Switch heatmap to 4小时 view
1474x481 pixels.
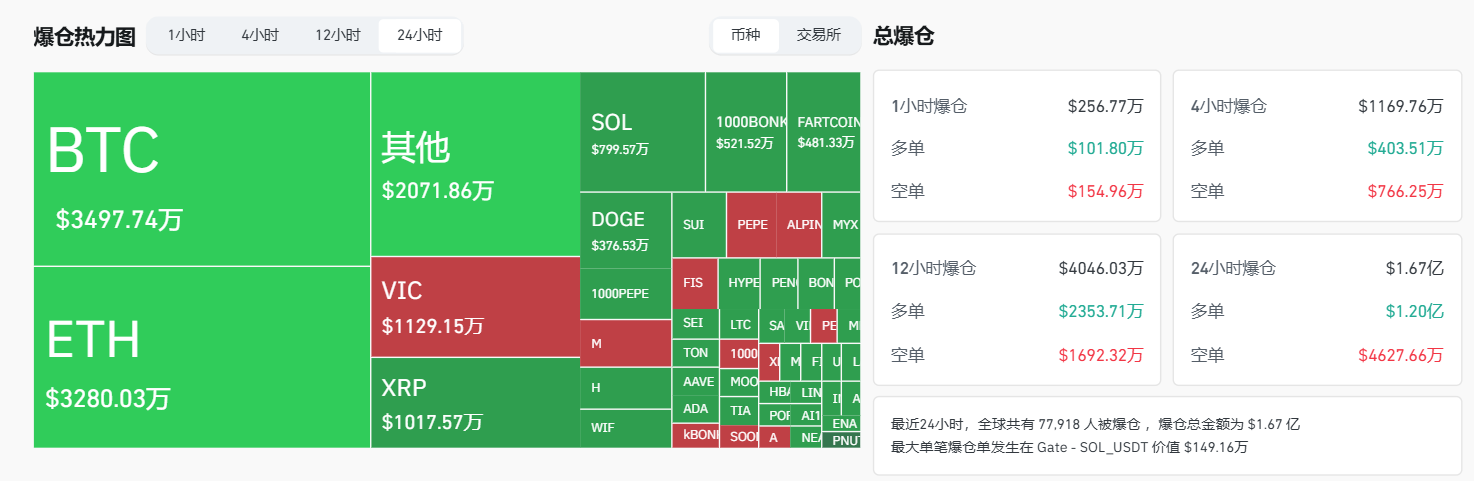click(260, 36)
